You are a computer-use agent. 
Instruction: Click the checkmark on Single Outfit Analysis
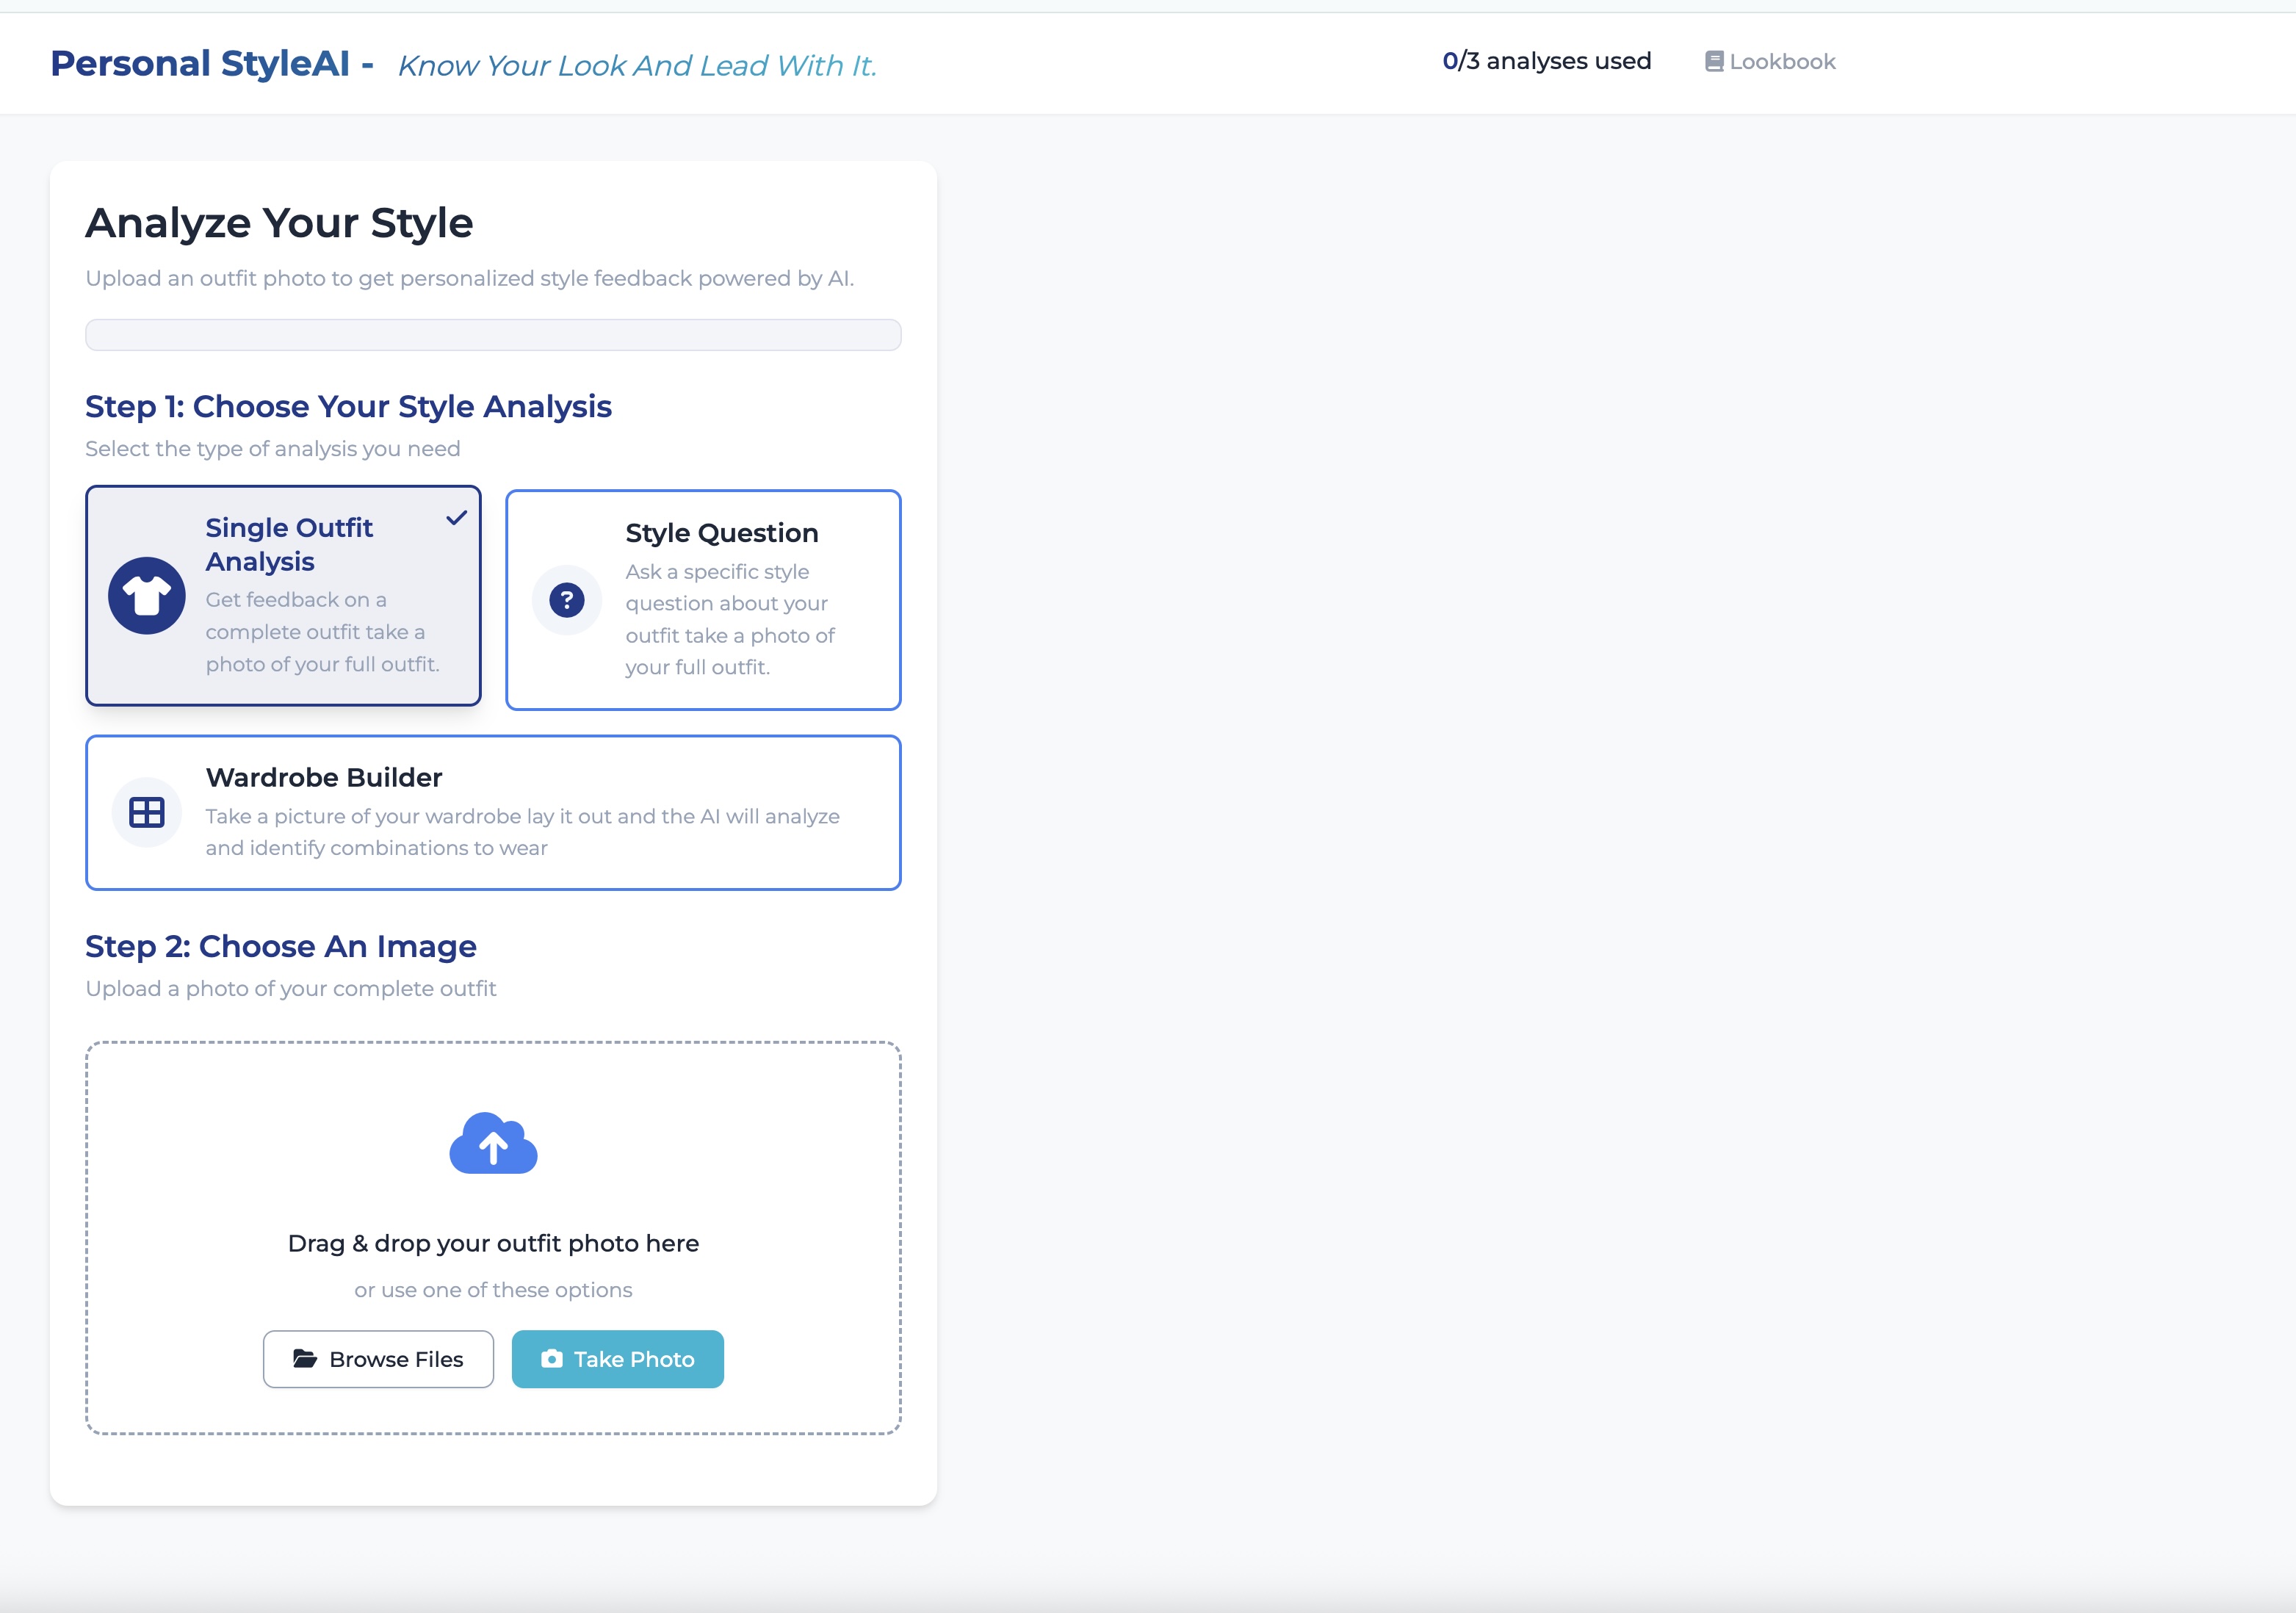pyautogui.click(x=457, y=518)
